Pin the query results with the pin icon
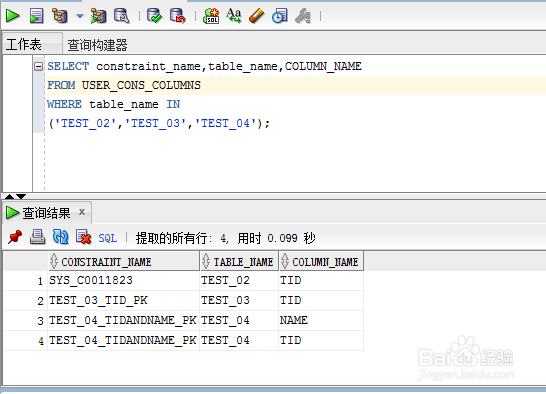This screenshot has height=394, width=546. (15, 237)
